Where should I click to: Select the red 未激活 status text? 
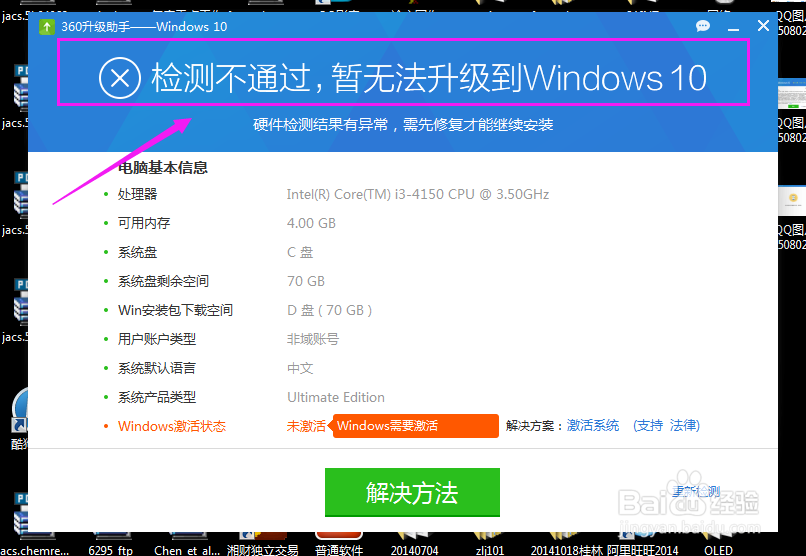[x=306, y=426]
